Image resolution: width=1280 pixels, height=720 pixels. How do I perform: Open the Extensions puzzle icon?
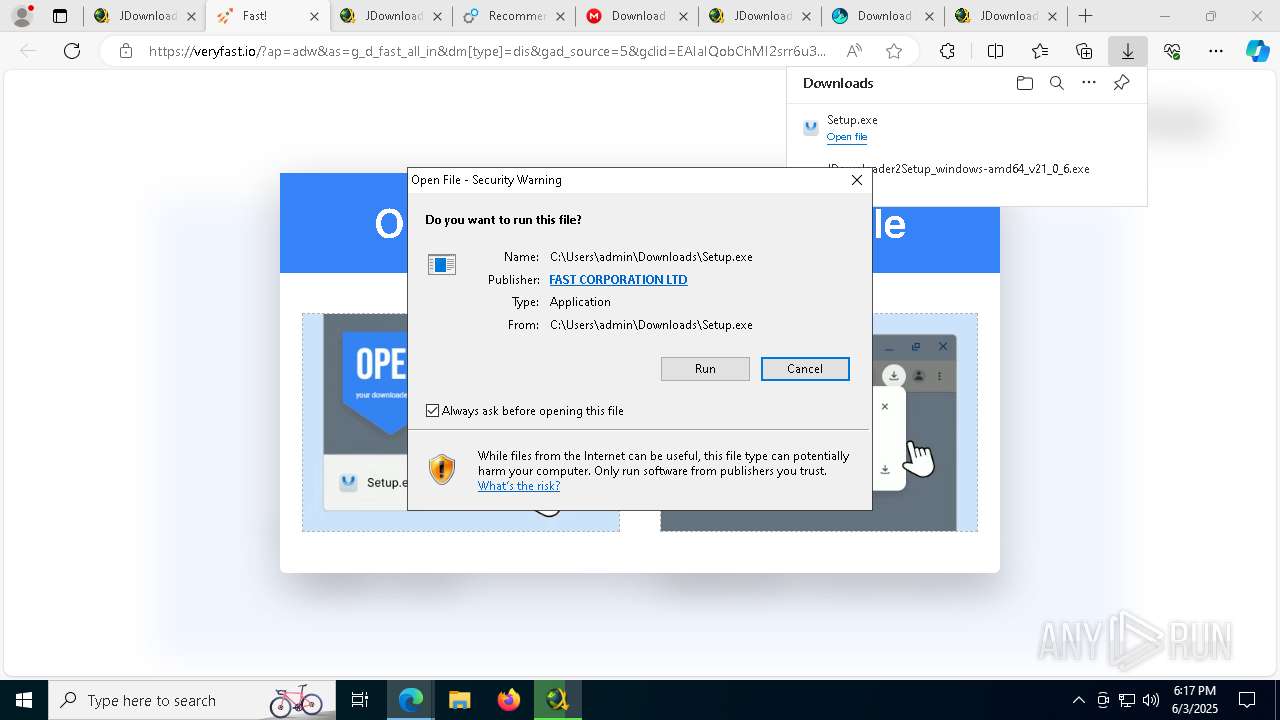(x=947, y=51)
